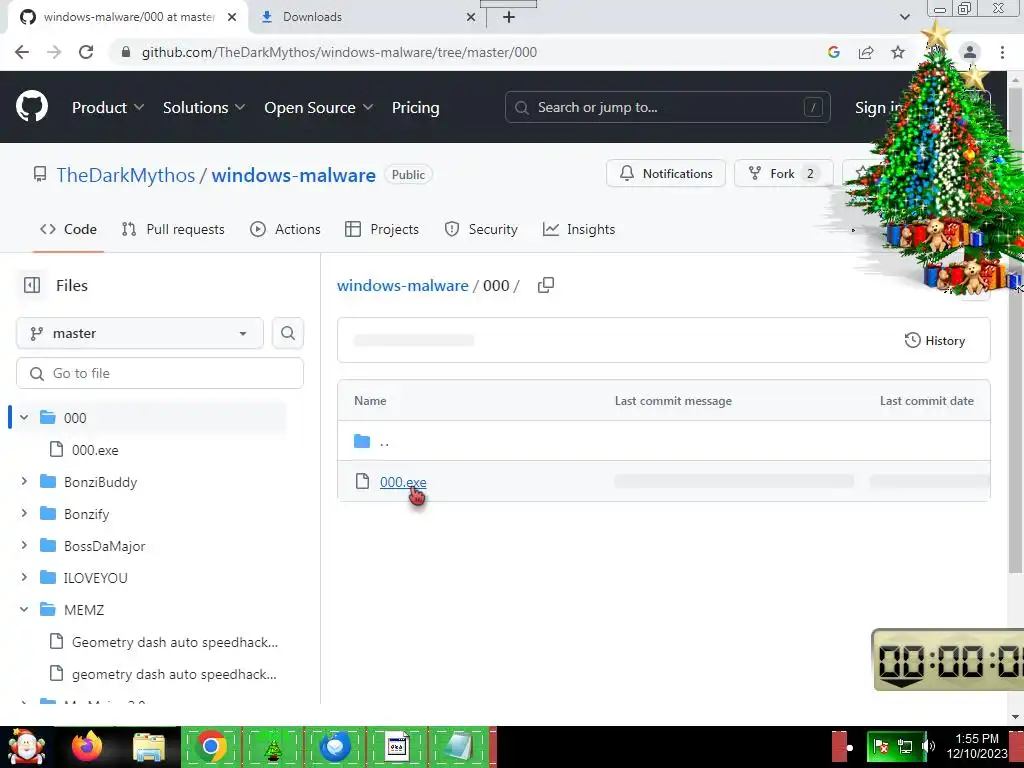1024x768 pixels.
Task: Click the Notifications button
Action: pos(665,174)
